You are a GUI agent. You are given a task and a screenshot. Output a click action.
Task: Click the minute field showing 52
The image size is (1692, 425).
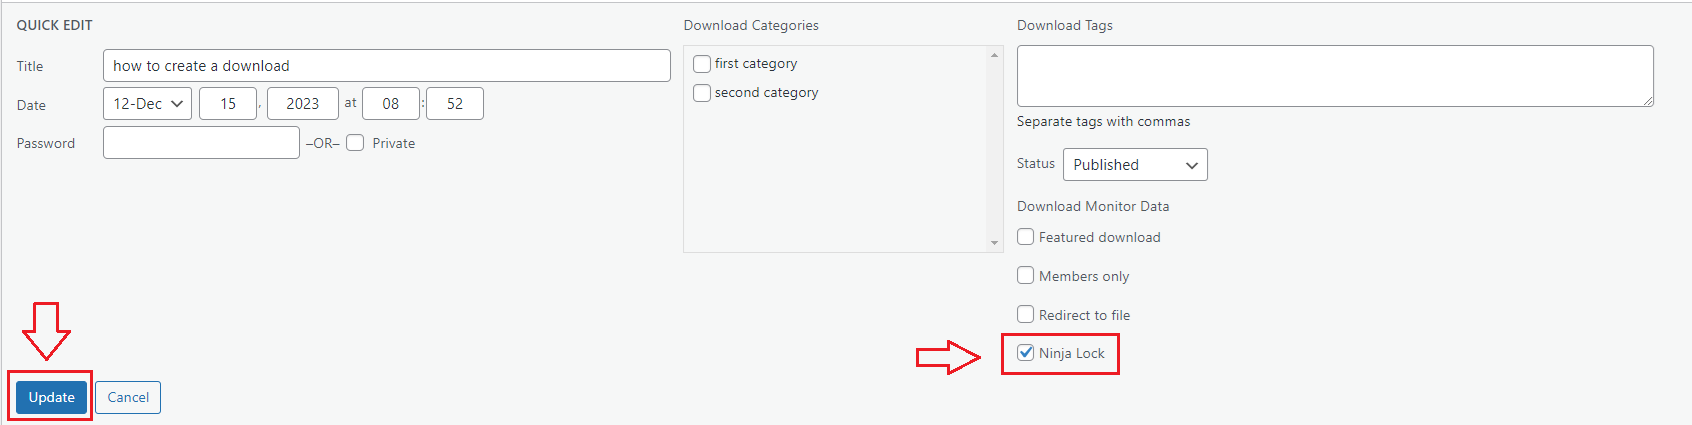(x=455, y=104)
